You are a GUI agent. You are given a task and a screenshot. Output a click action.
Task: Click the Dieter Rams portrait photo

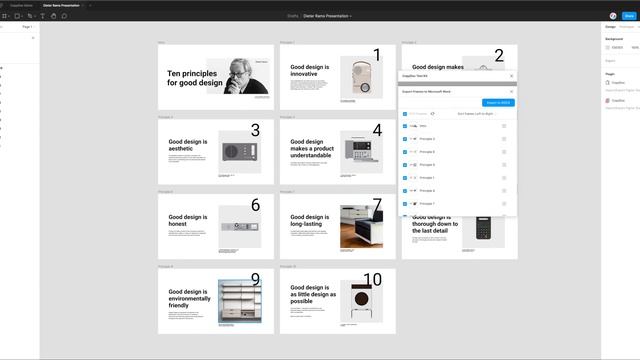(238, 76)
